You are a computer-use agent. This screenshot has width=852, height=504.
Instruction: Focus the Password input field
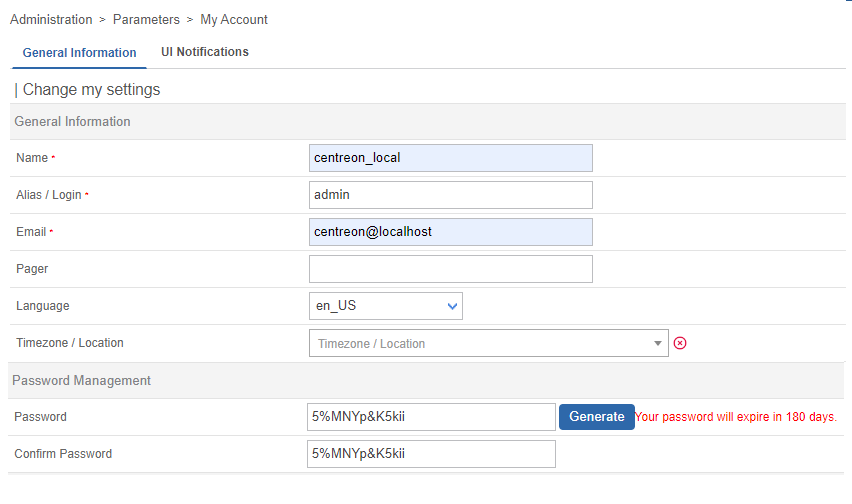(x=431, y=417)
